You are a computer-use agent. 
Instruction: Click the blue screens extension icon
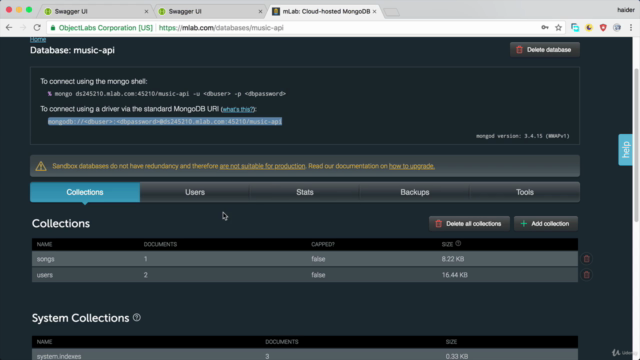pyautogui.click(x=575, y=28)
